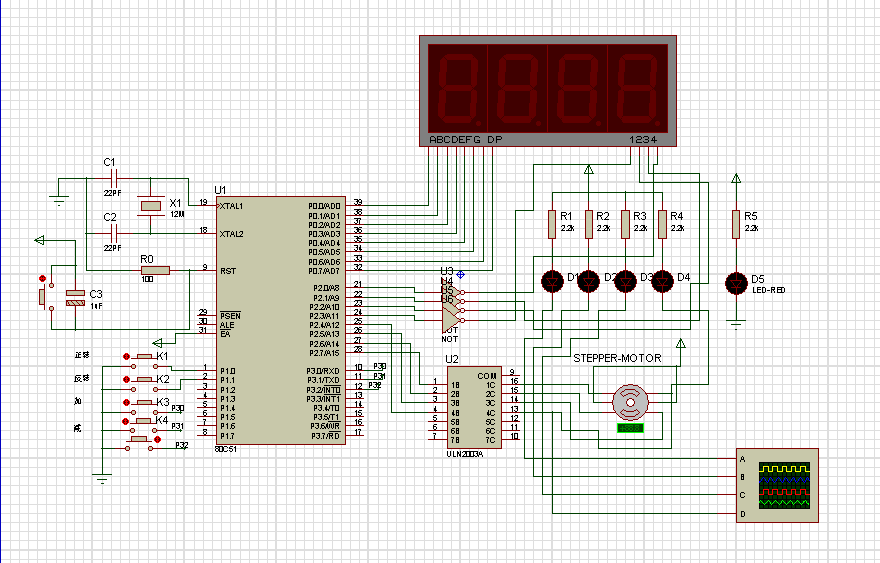Click the R1 resistor symbol
The height and width of the screenshot is (563, 880).
click(x=551, y=224)
